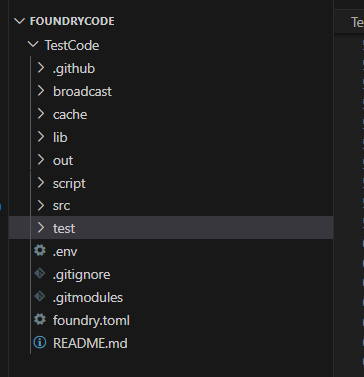Viewport: 364px width, 377px height.
Task: Open the README.md file
Action: point(90,343)
